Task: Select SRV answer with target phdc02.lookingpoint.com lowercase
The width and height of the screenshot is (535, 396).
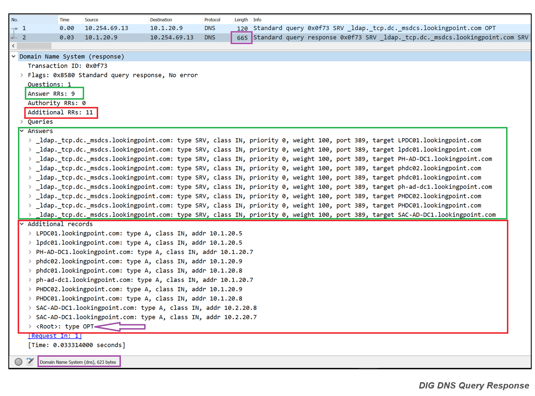Action: [x=259, y=168]
